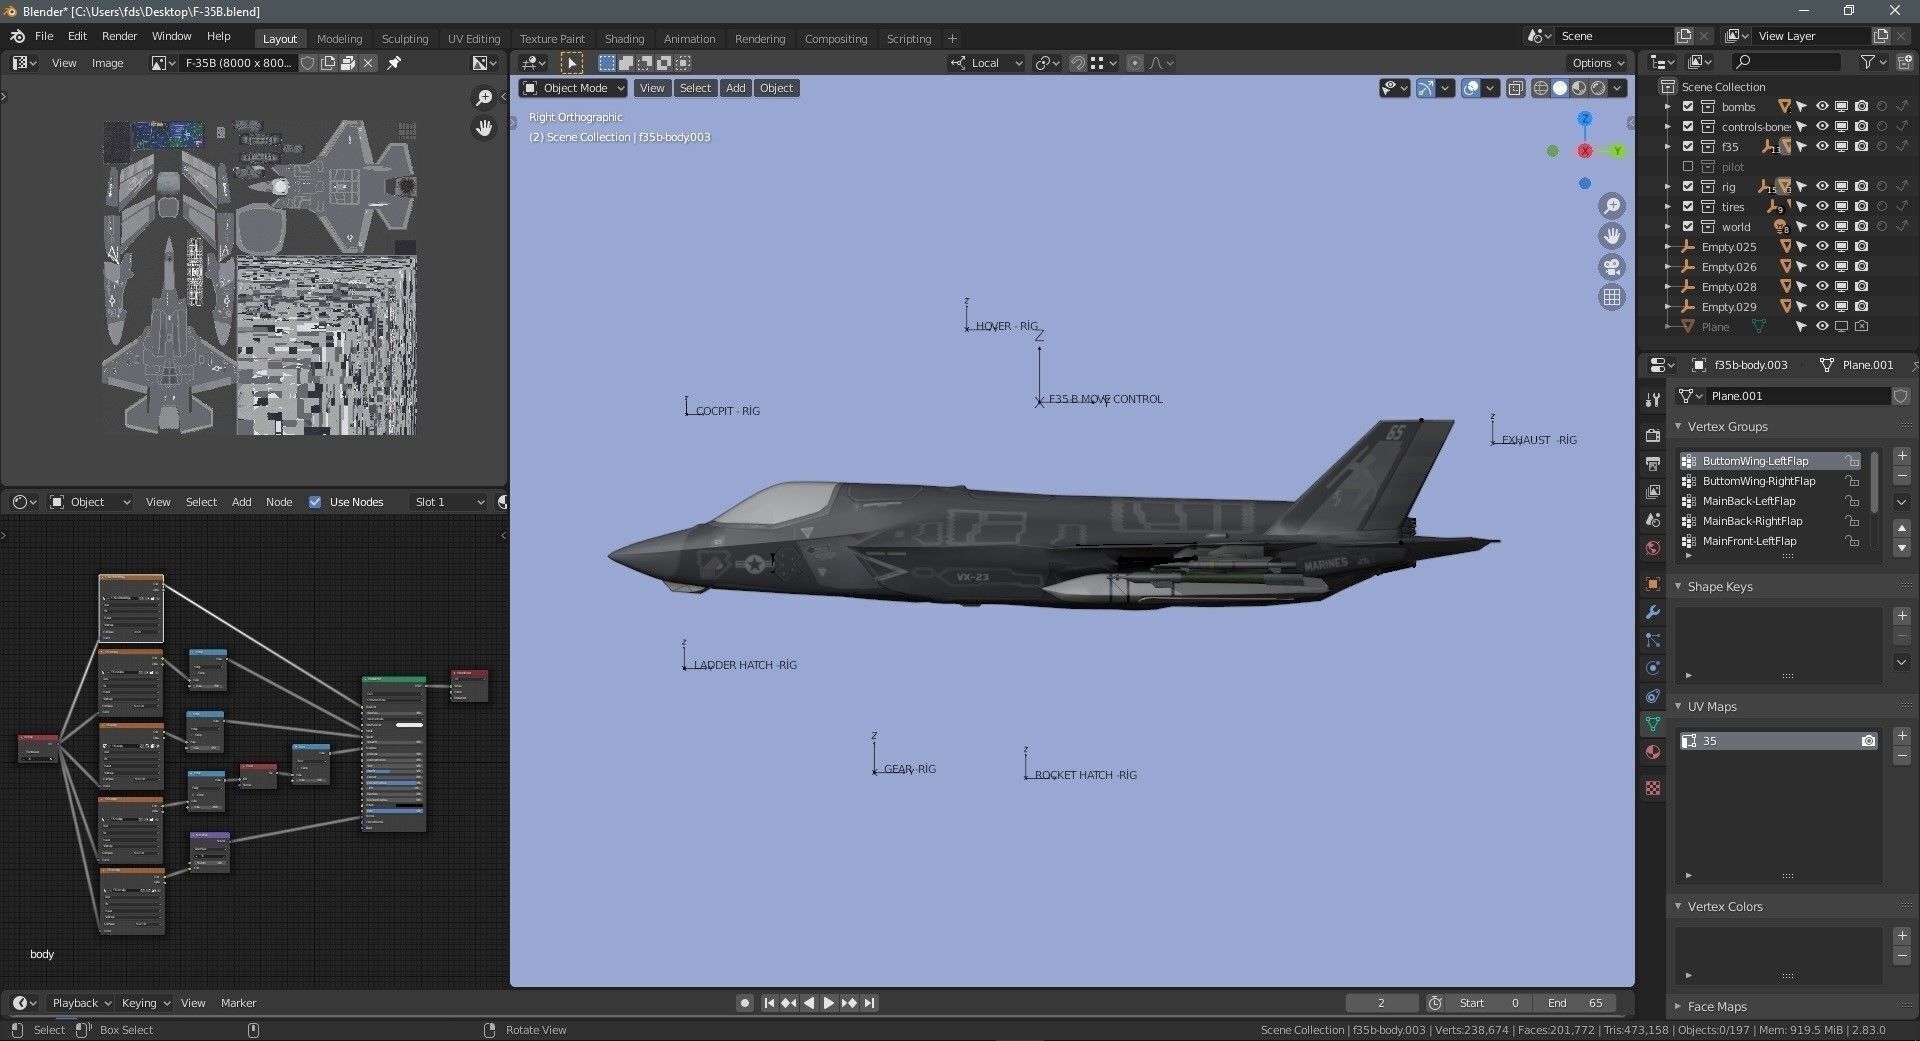Open the Options dropdown in viewport
Screen dimensions: 1920x1041
[1597, 63]
